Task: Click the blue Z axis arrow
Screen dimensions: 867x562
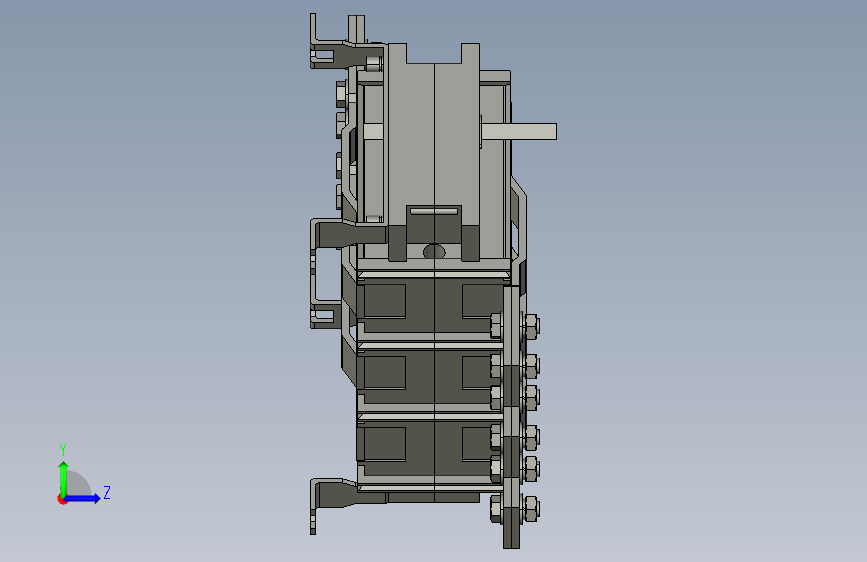Action: click(82, 498)
